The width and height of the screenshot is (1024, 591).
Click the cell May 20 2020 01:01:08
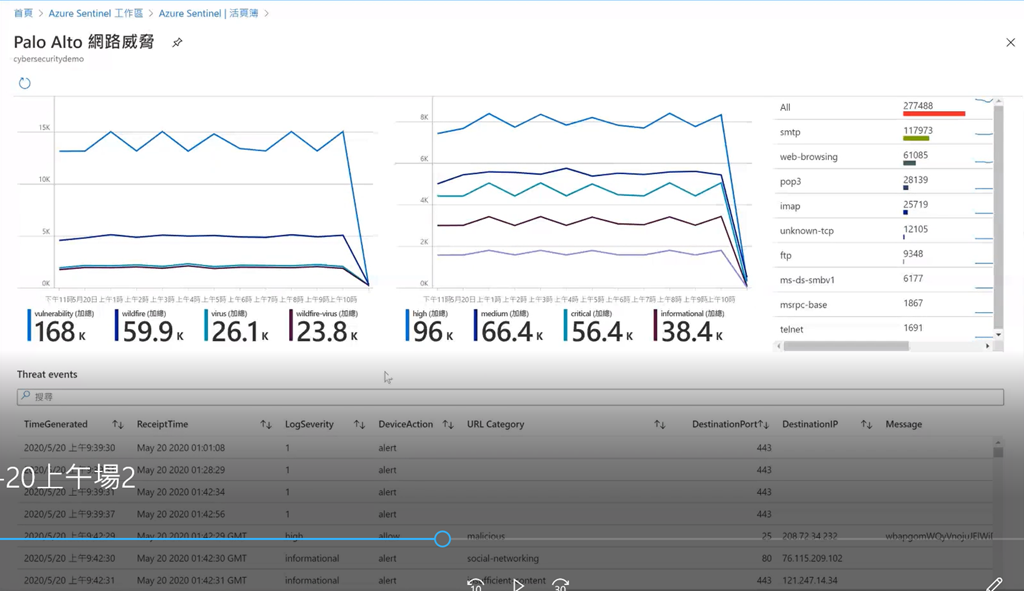point(181,448)
